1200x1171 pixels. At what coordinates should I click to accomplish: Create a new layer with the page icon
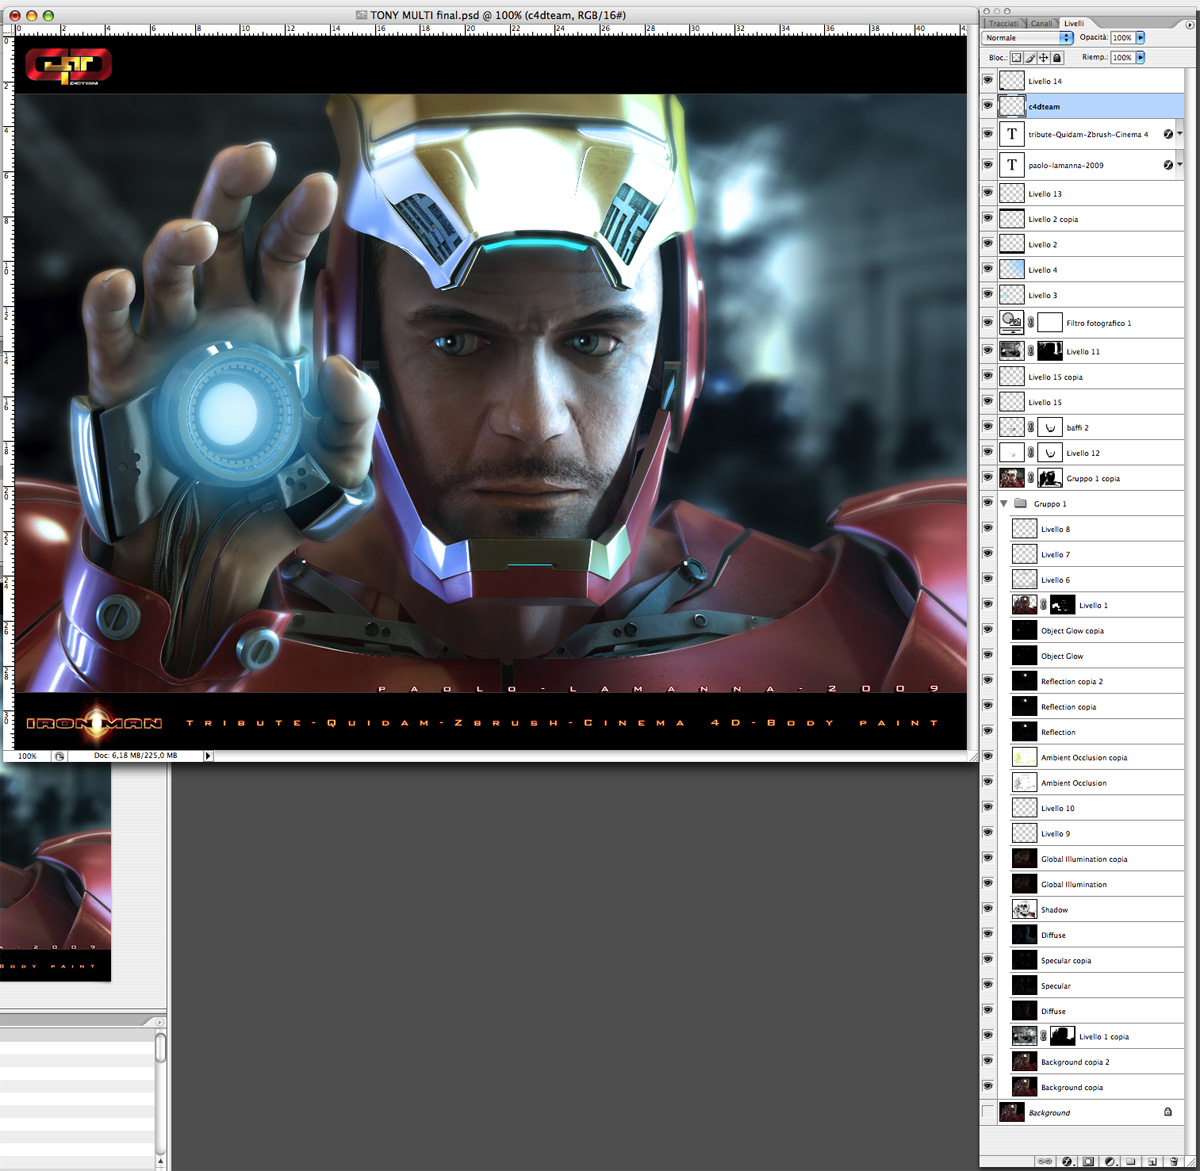(x=1152, y=1161)
